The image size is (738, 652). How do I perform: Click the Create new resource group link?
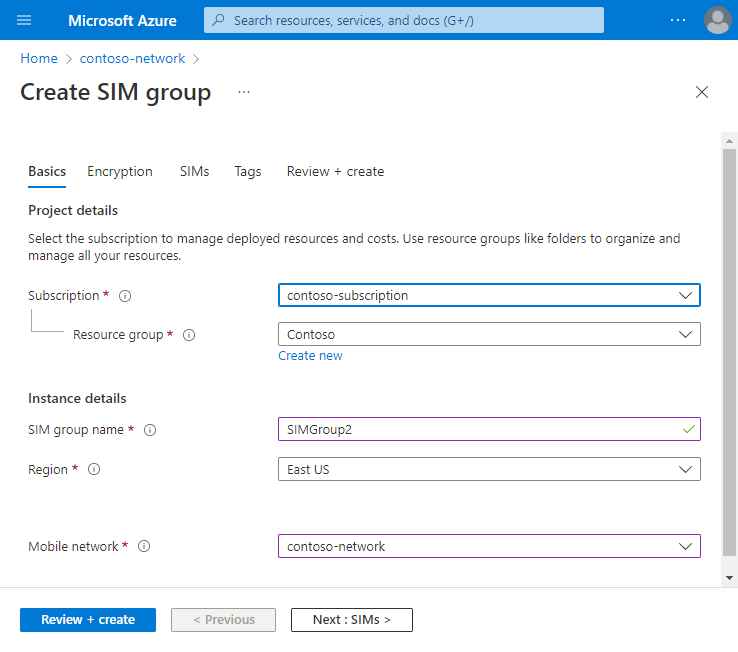[310, 356]
